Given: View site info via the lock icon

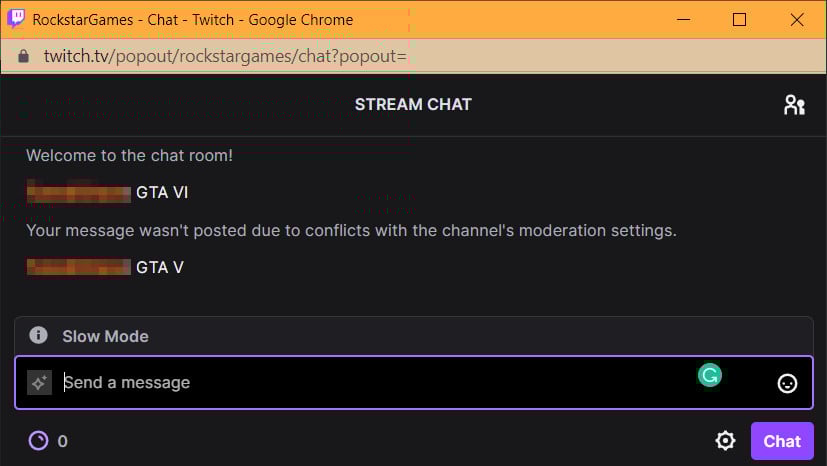Looking at the screenshot, I should pyautogui.click(x=23, y=56).
